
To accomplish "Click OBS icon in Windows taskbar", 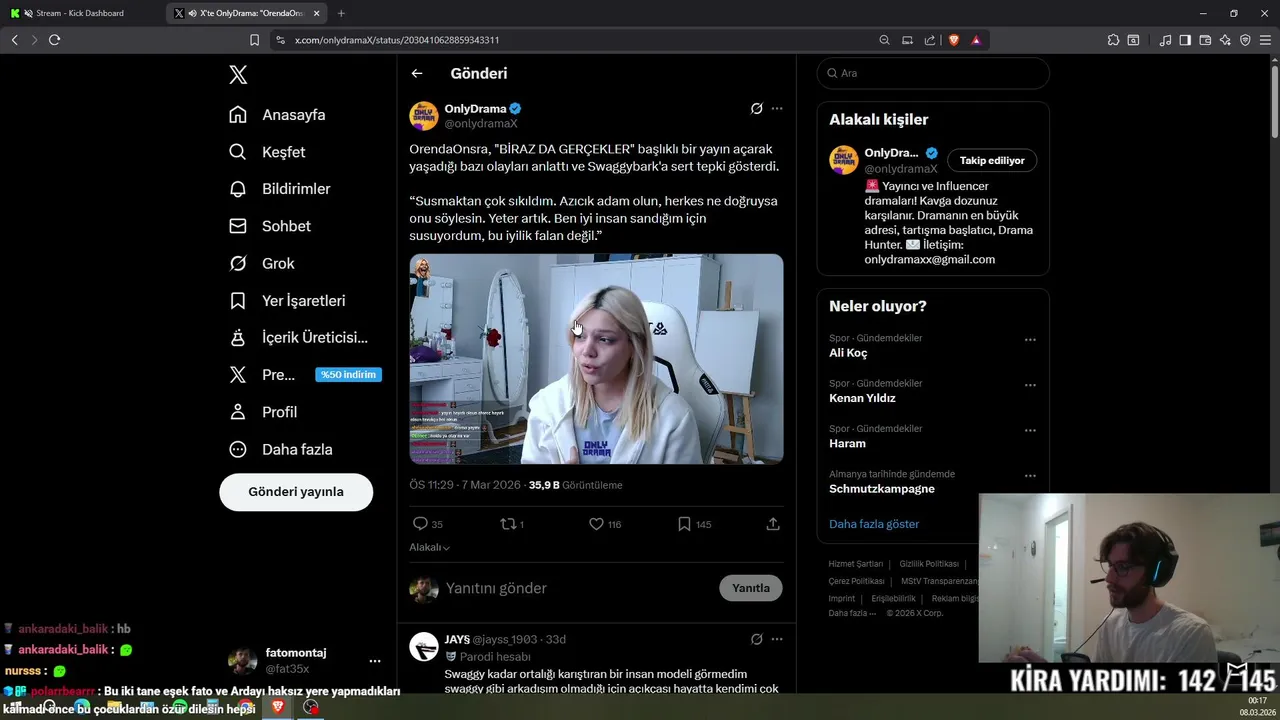I will click(x=311, y=707).
